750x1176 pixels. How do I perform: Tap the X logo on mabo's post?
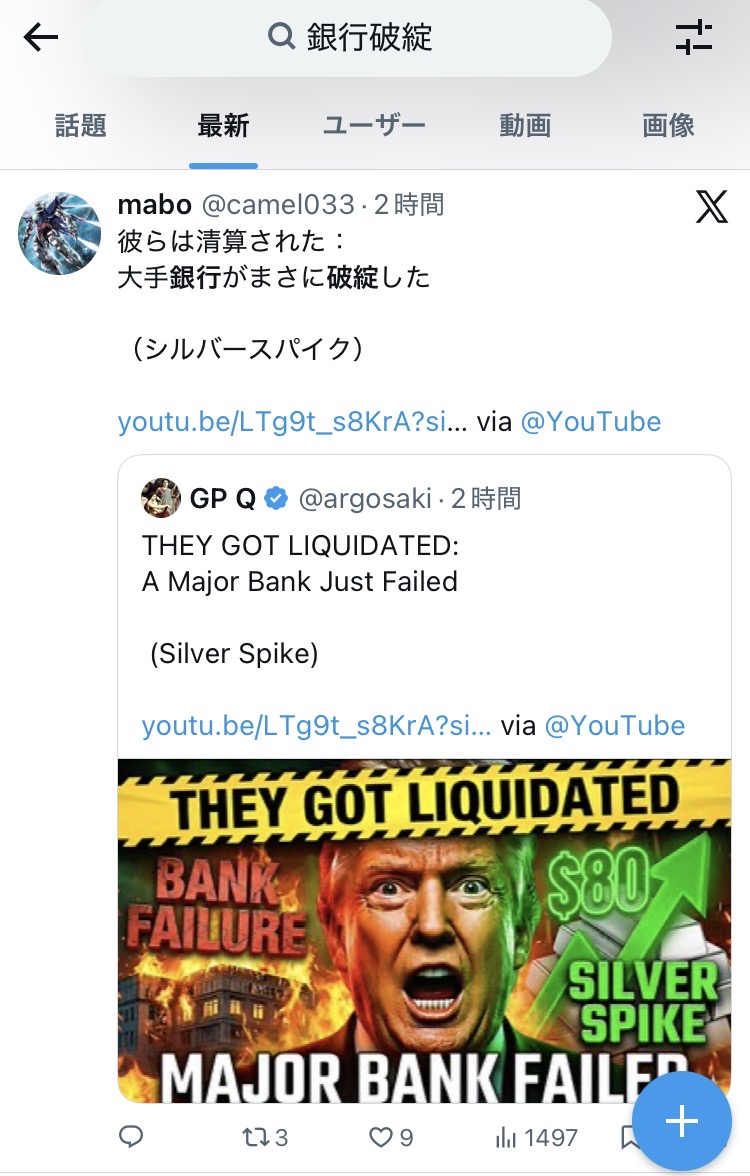(x=711, y=207)
